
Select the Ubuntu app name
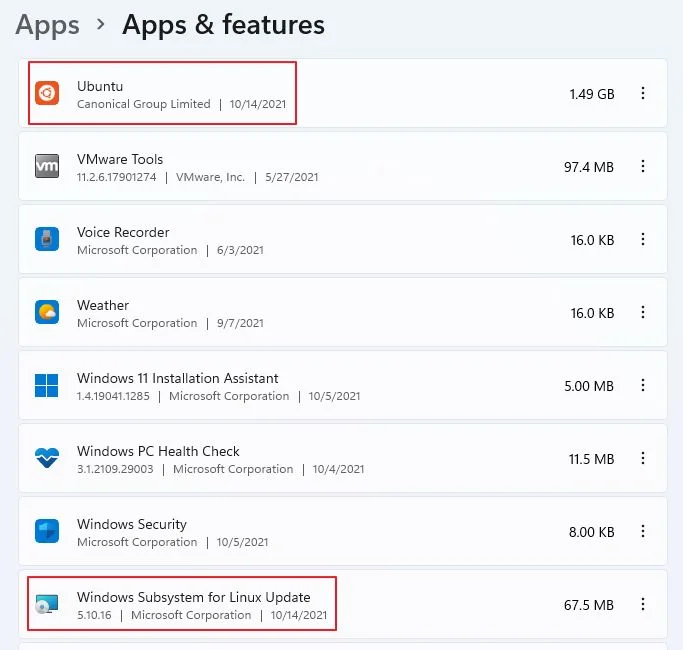[100, 86]
